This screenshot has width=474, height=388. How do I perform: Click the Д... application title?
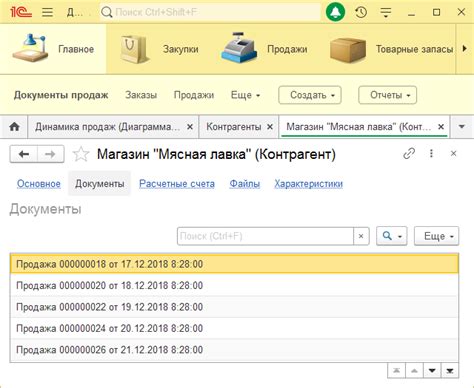(75, 12)
